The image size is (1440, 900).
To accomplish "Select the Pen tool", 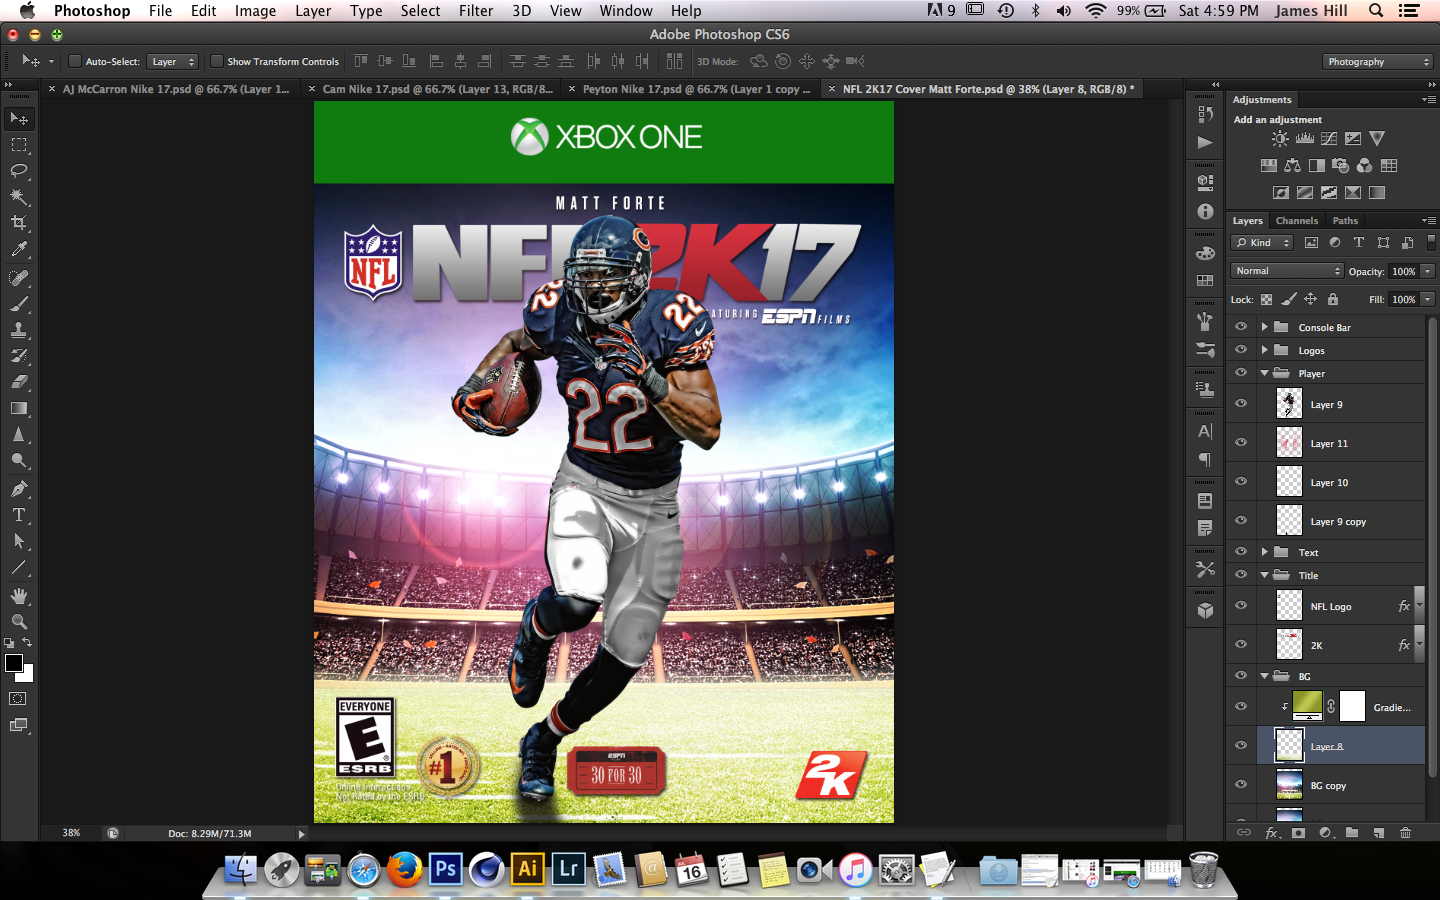I will coord(19,489).
